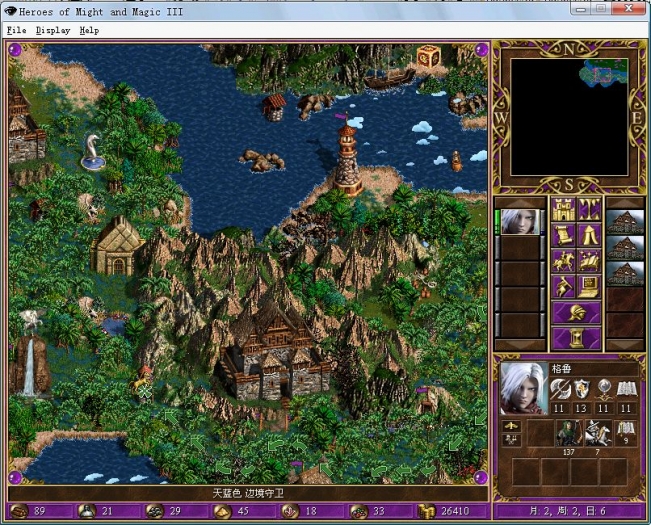Image resolution: width=651 pixels, height=525 pixels.
Task: Click the Pegasus statue atop the waterfall
Action: point(32,321)
